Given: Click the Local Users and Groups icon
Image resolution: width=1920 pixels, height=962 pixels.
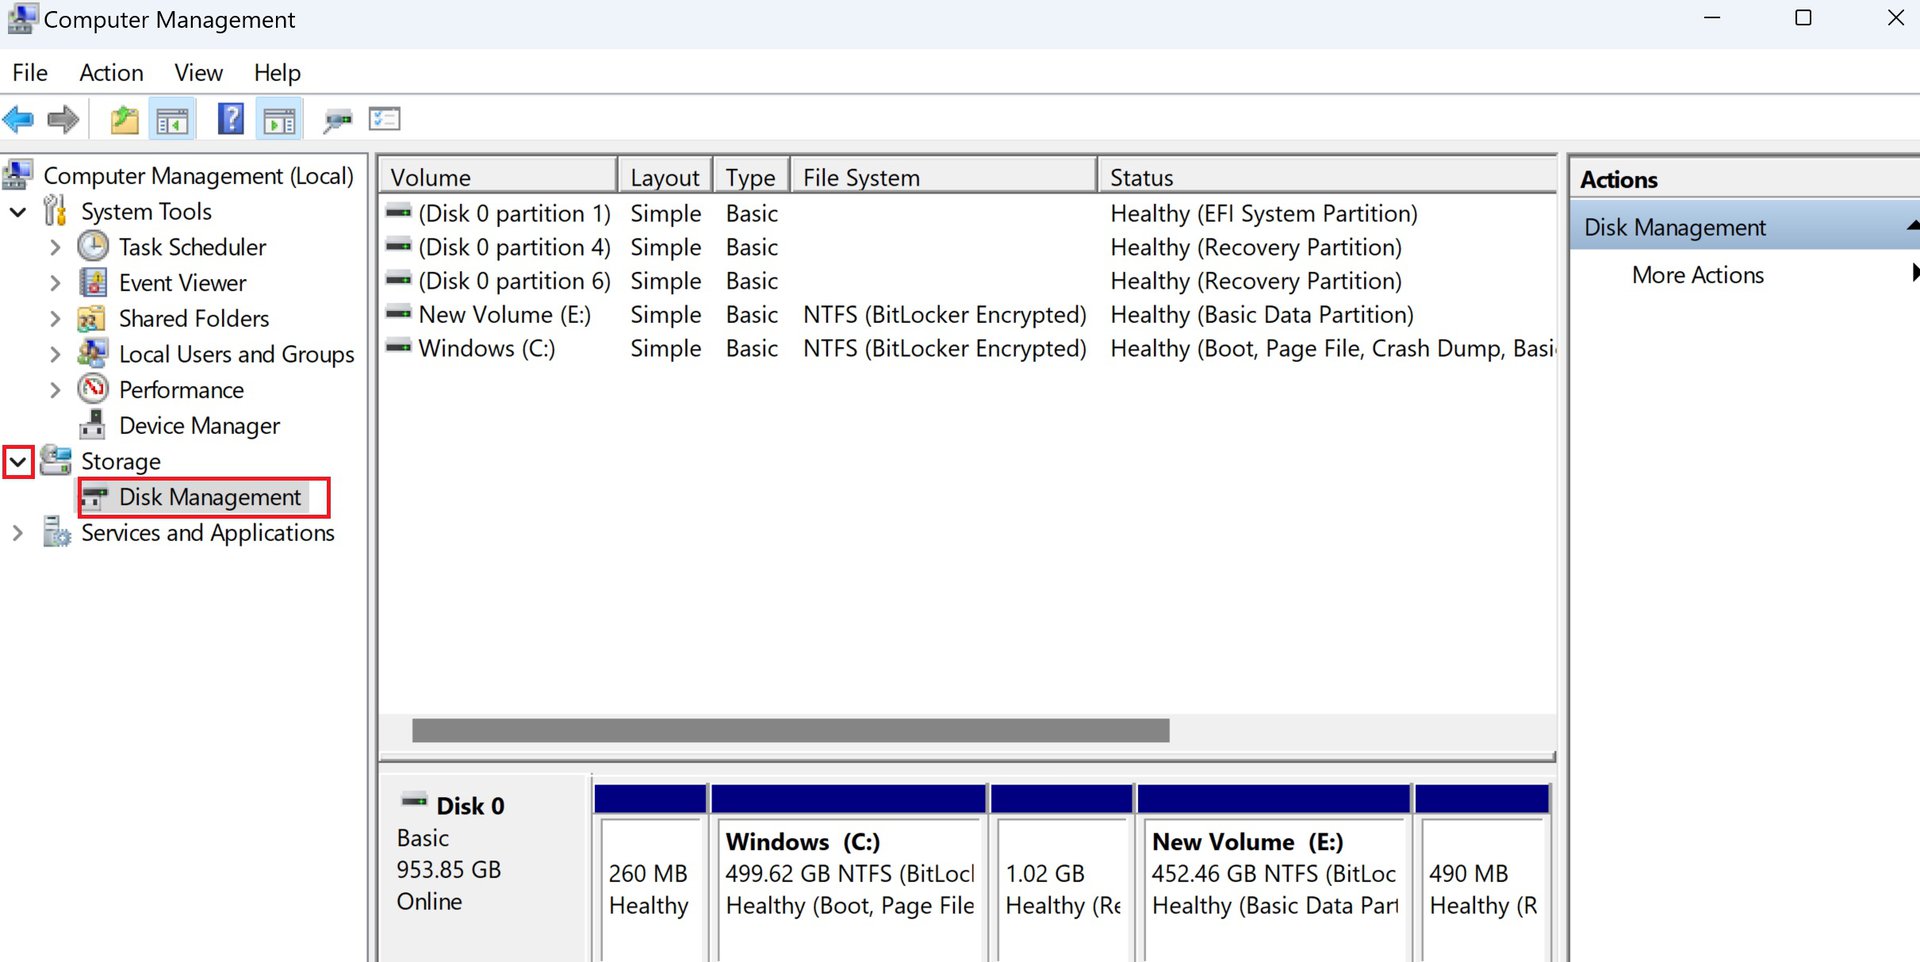Looking at the screenshot, I should pyautogui.click(x=93, y=353).
